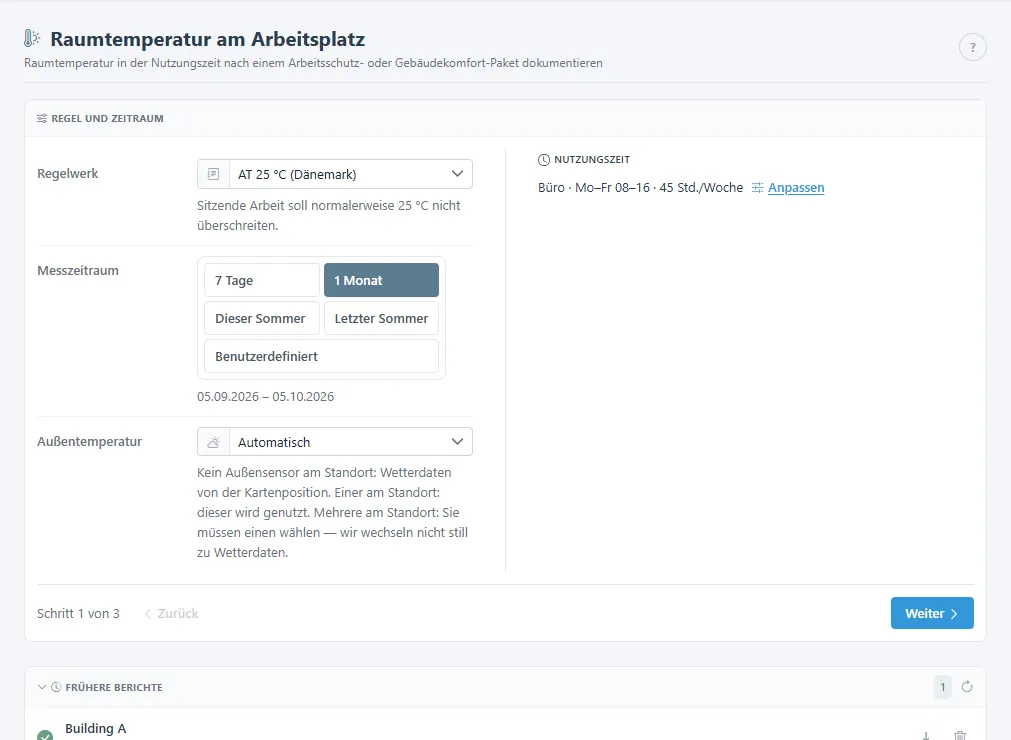Choose Dieser Sommer as period
This screenshot has height=740, width=1011.
(262, 318)
